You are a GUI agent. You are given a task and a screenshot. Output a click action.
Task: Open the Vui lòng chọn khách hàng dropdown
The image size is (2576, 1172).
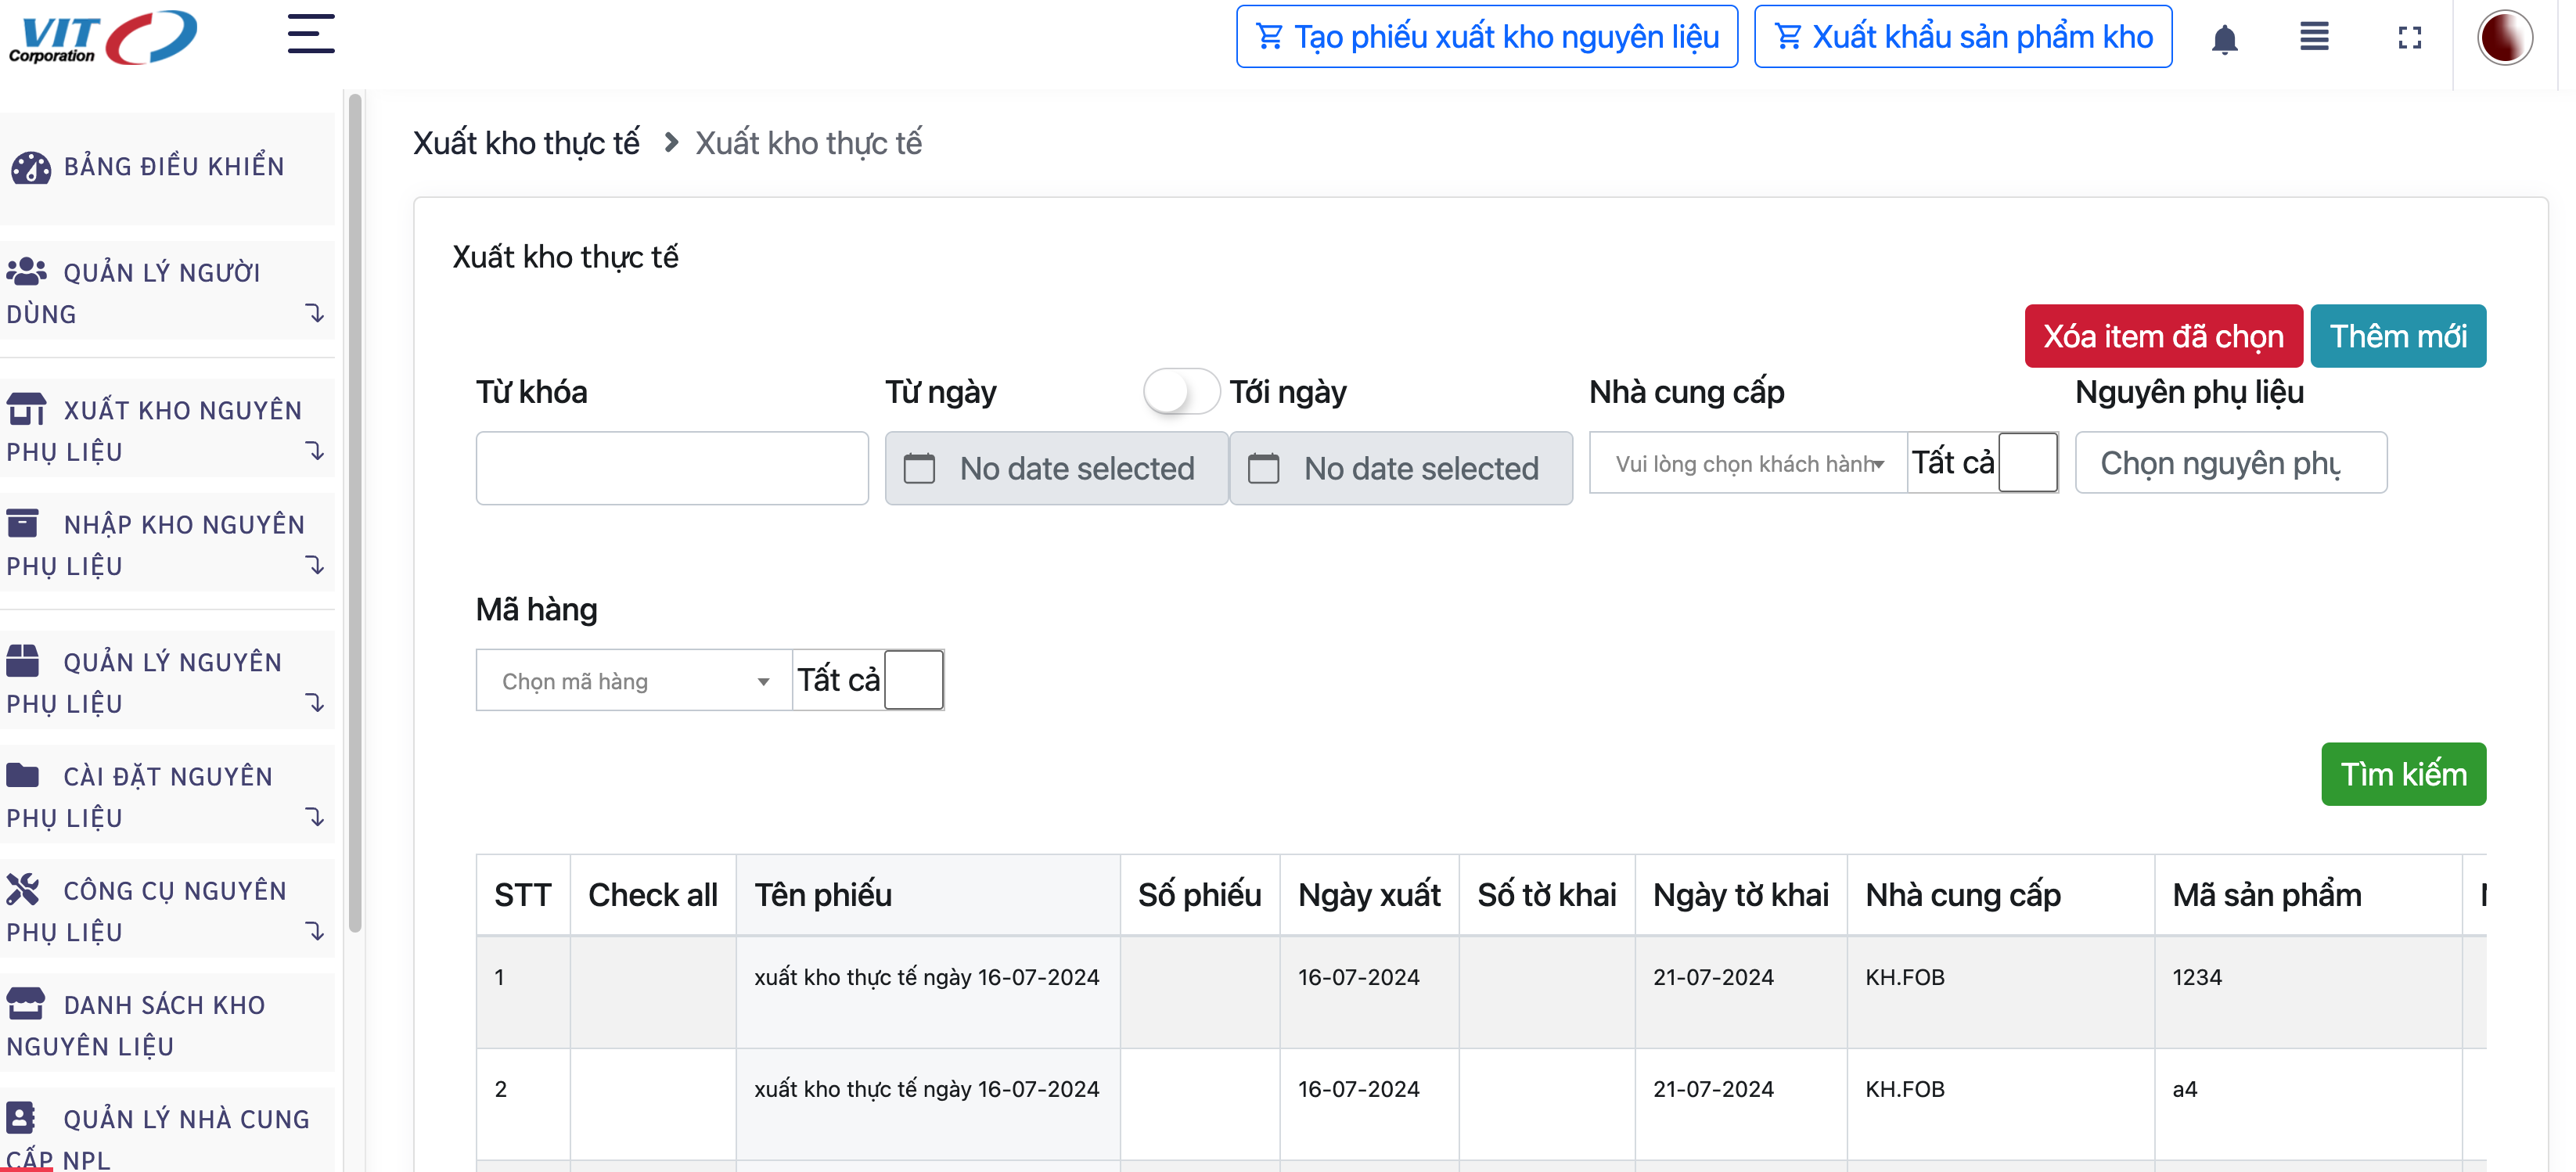(x=1748, y=463)
